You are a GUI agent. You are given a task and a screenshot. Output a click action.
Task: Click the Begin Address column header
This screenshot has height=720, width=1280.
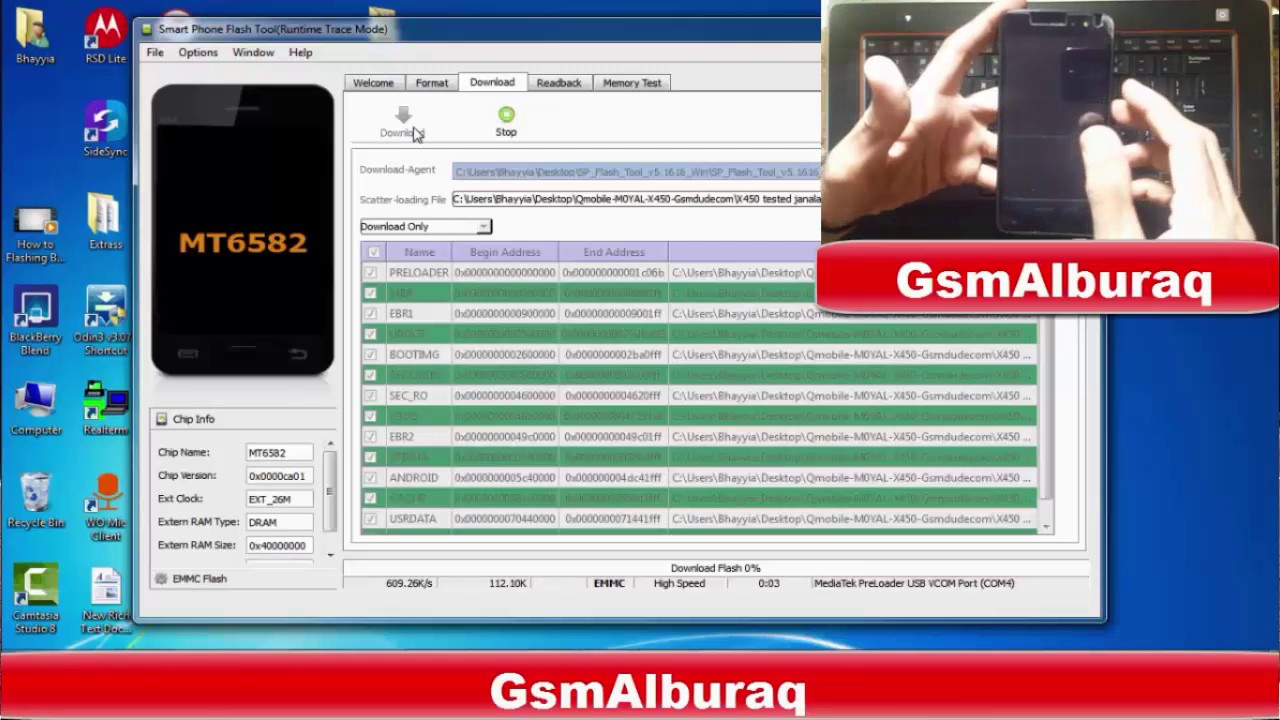point(505,253)
